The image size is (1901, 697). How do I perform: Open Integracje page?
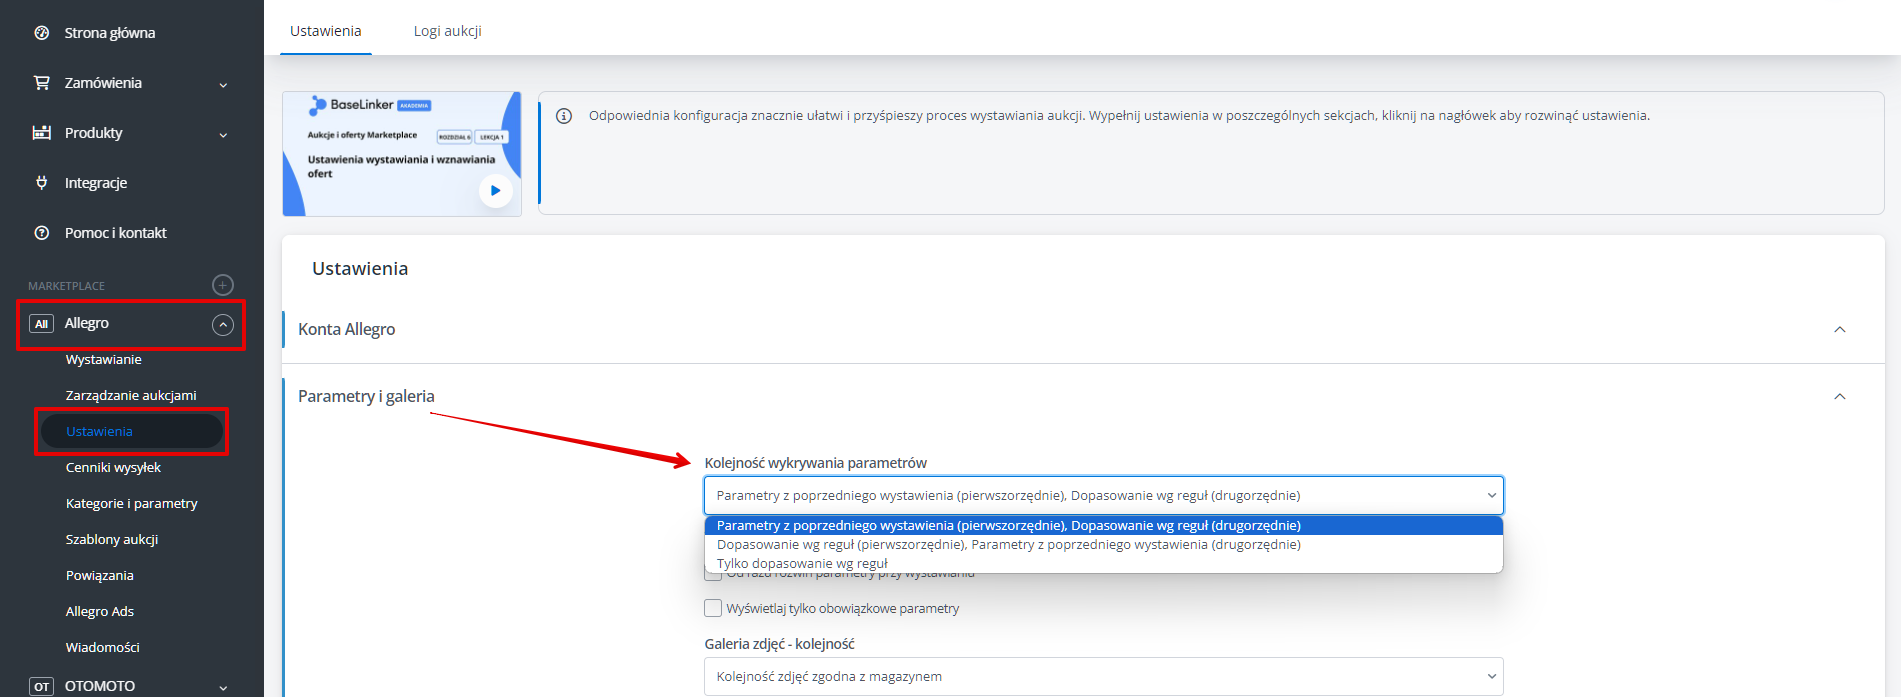coord(96,183)
